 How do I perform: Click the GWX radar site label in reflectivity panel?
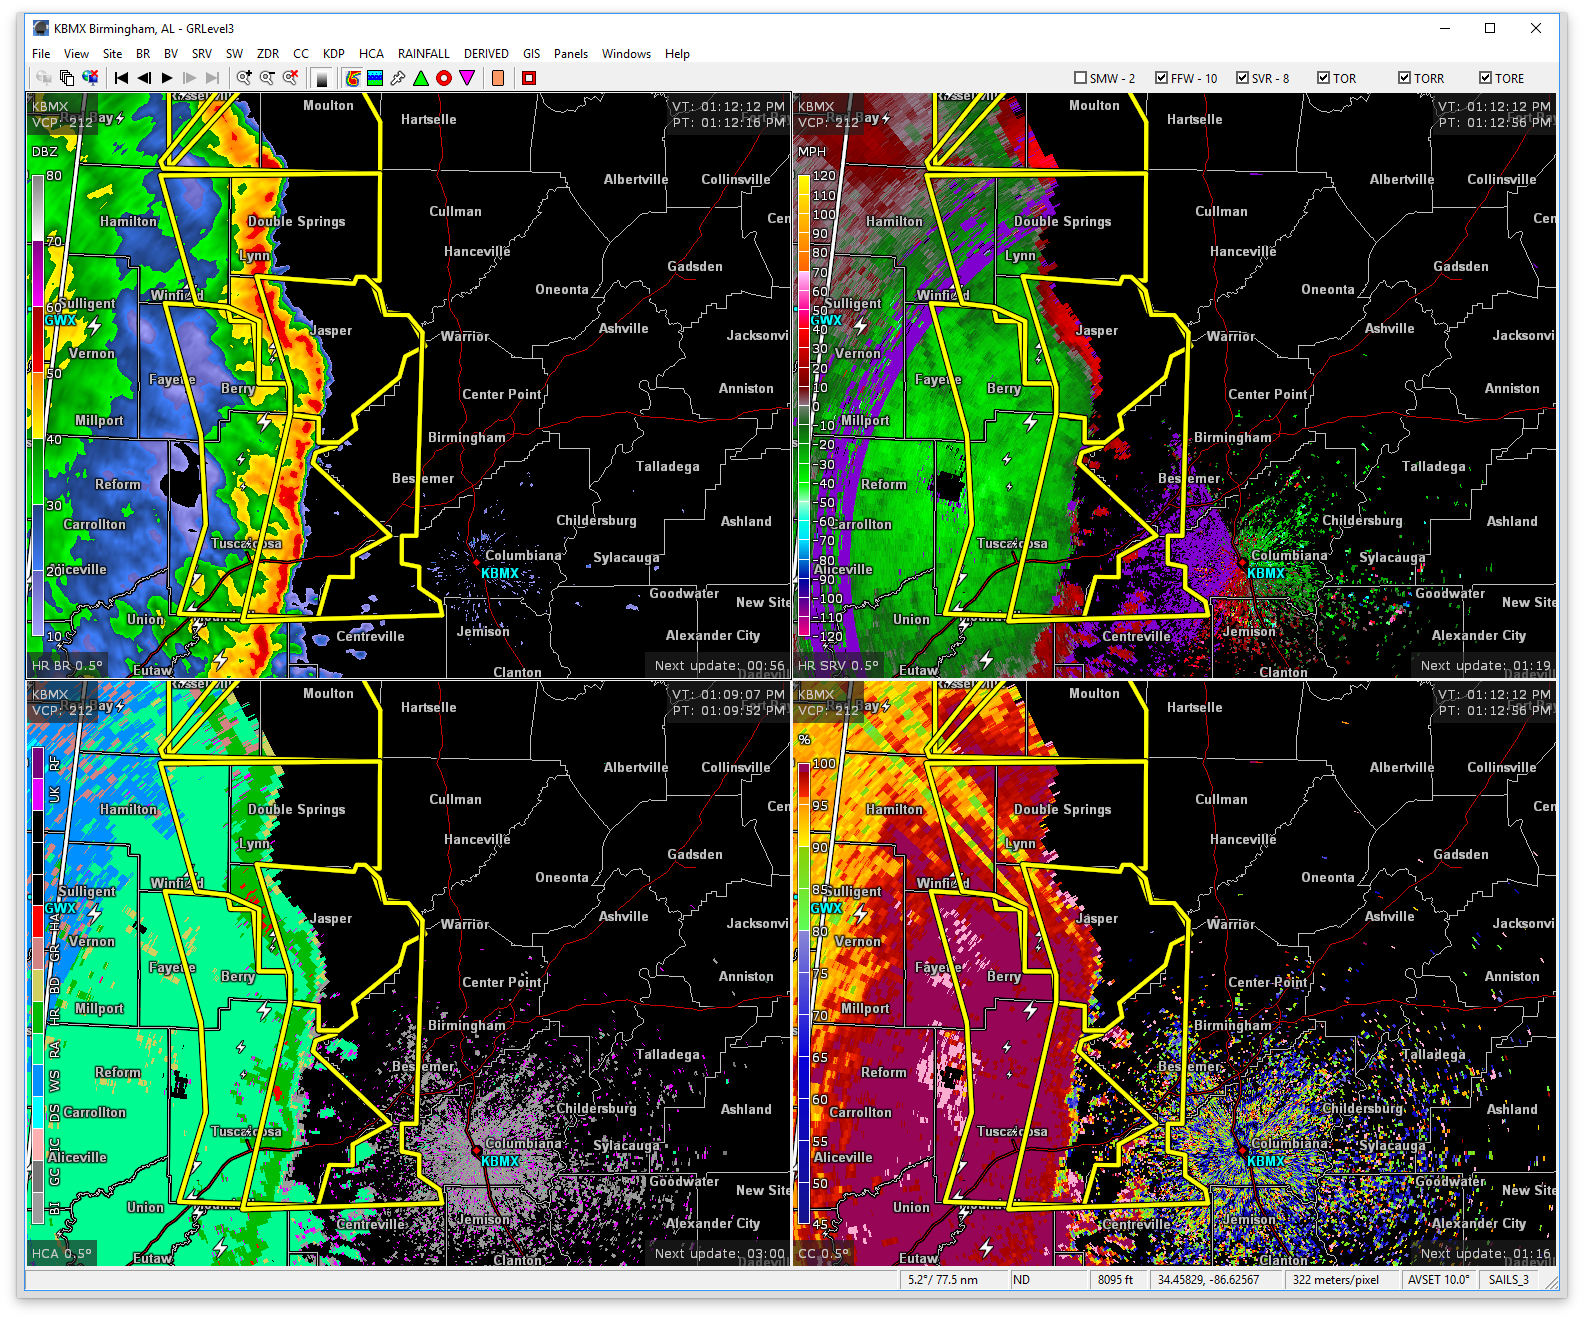coord(61,320)
